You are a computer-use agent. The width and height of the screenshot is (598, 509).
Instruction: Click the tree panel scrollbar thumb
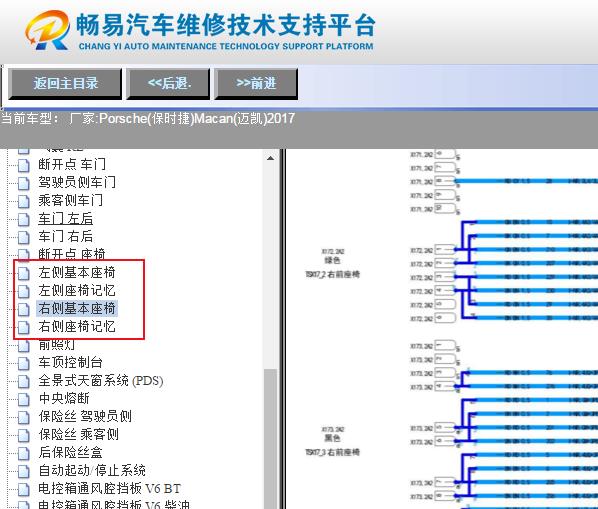[270, 438]
